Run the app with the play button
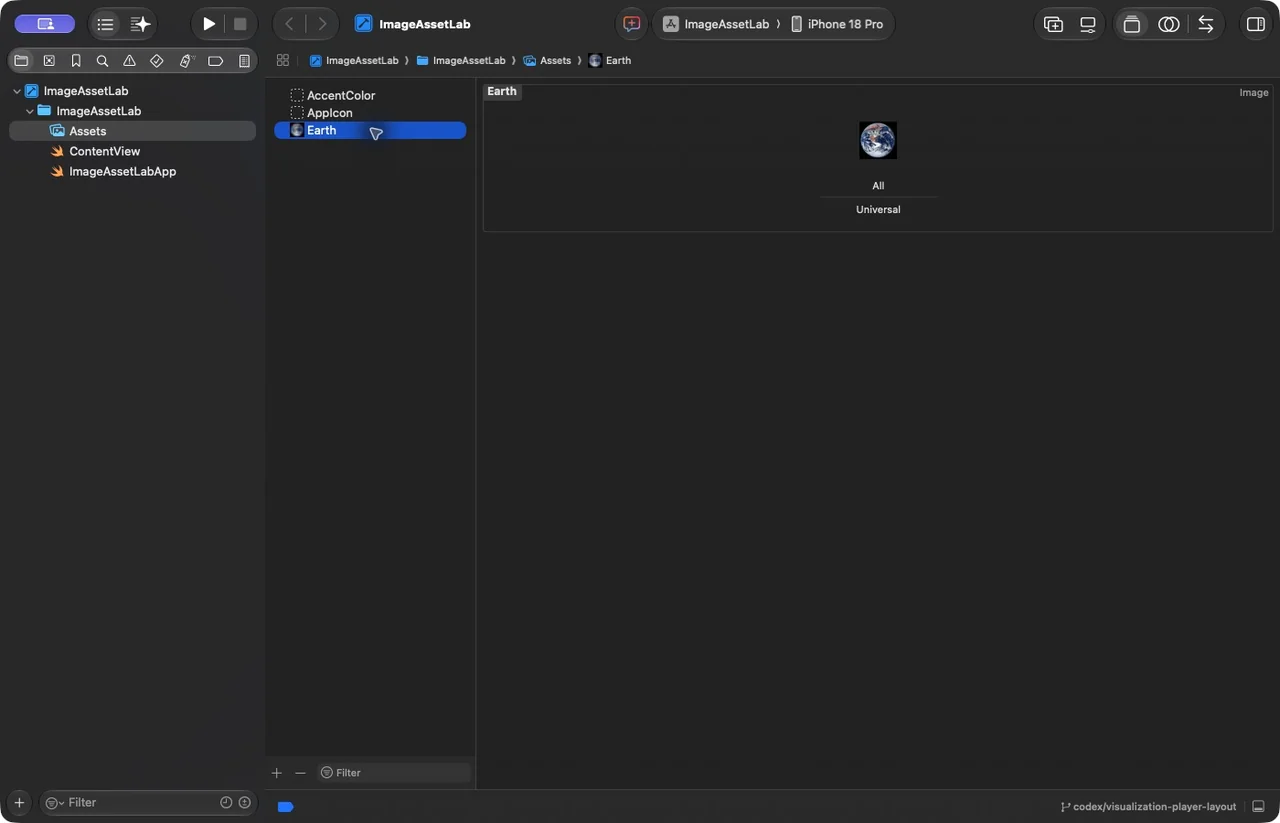This screenshot has height=823, width=1280. 208,24
